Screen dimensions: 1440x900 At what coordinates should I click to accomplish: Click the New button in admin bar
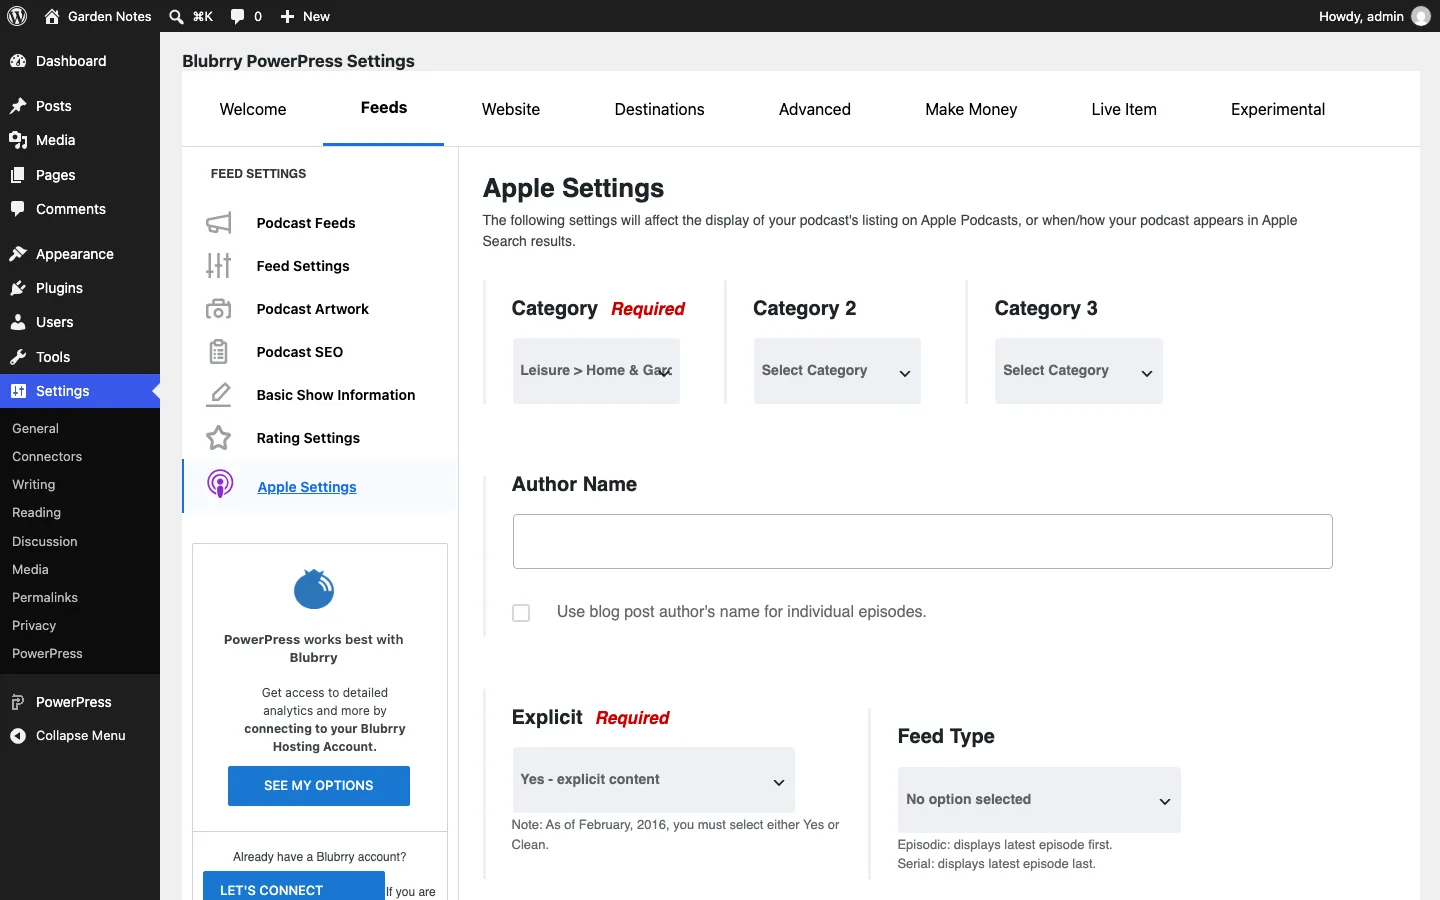[x=305, y=16]
